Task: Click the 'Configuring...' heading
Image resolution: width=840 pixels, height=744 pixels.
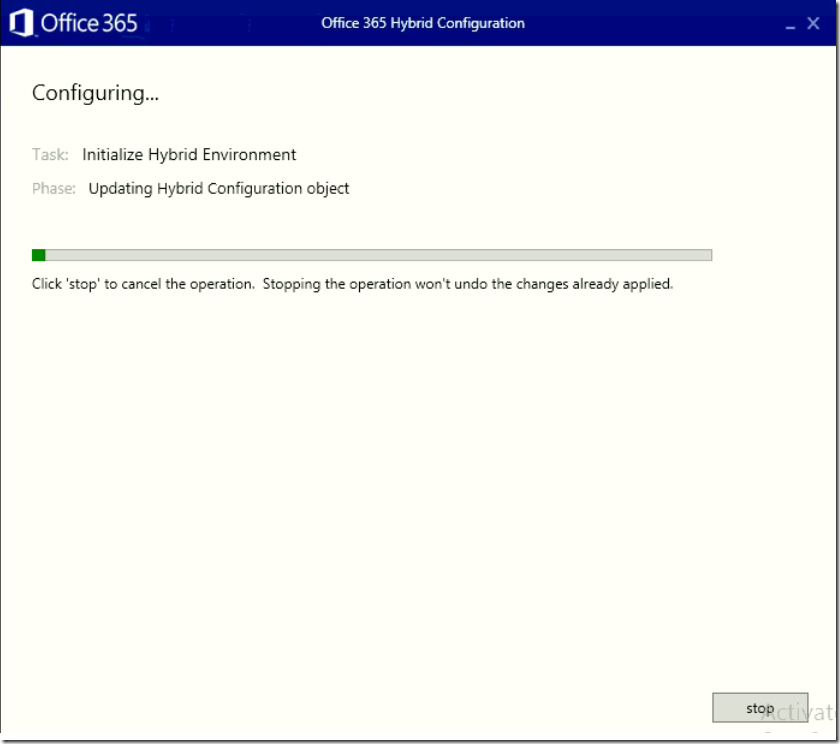Action: [x=95, y=93]
